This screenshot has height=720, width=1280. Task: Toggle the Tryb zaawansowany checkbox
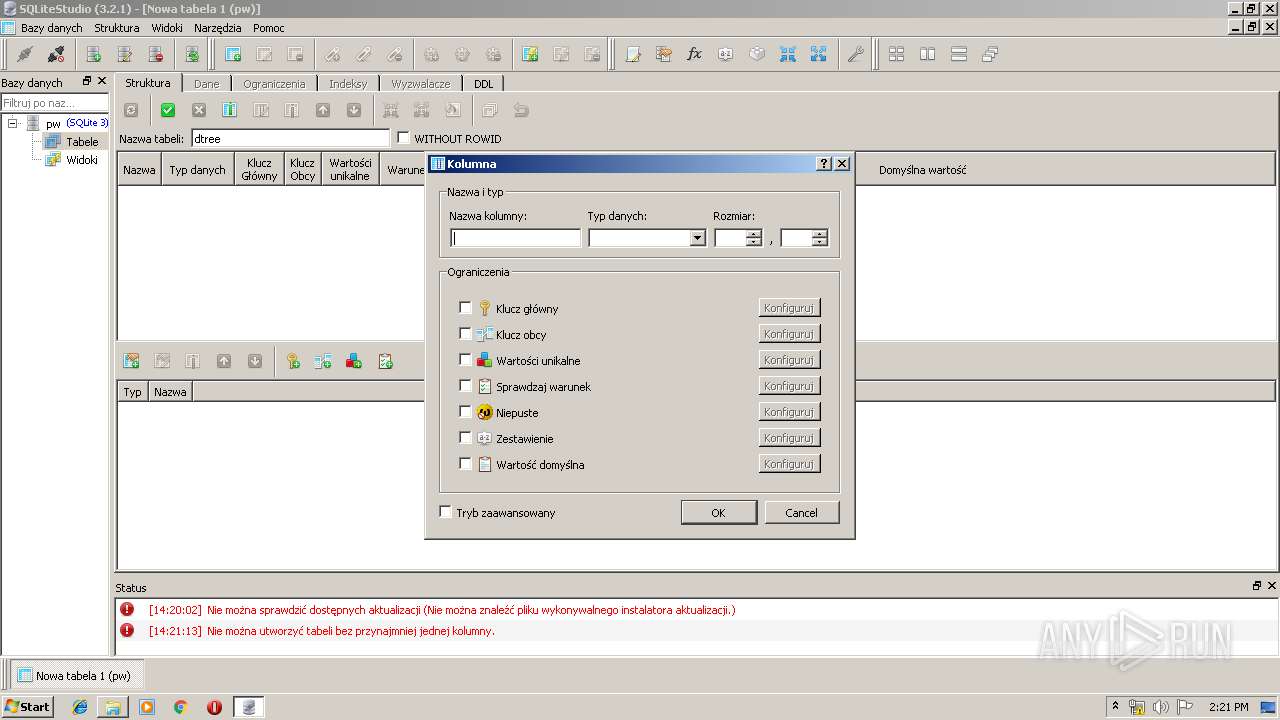coord(446,512)
